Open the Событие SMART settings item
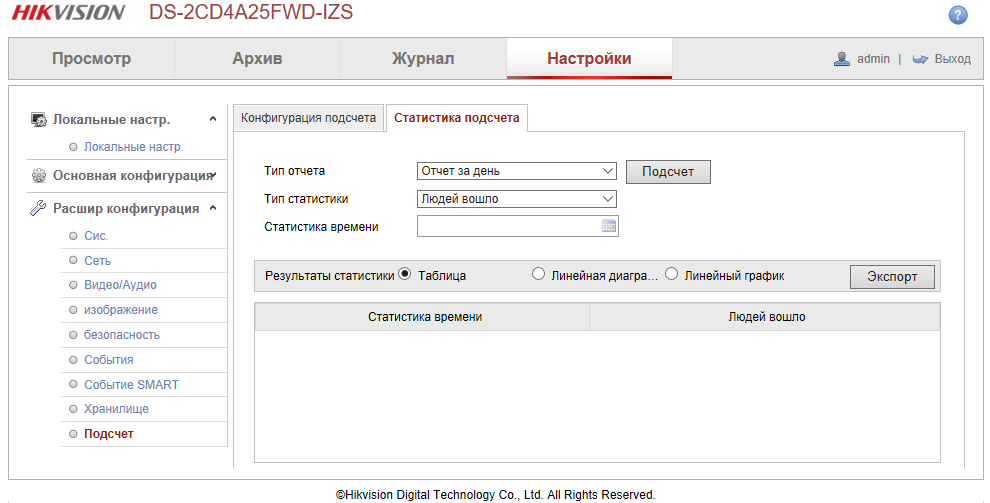The width and height of the screenshot is (990, 503). coord(131,384)
